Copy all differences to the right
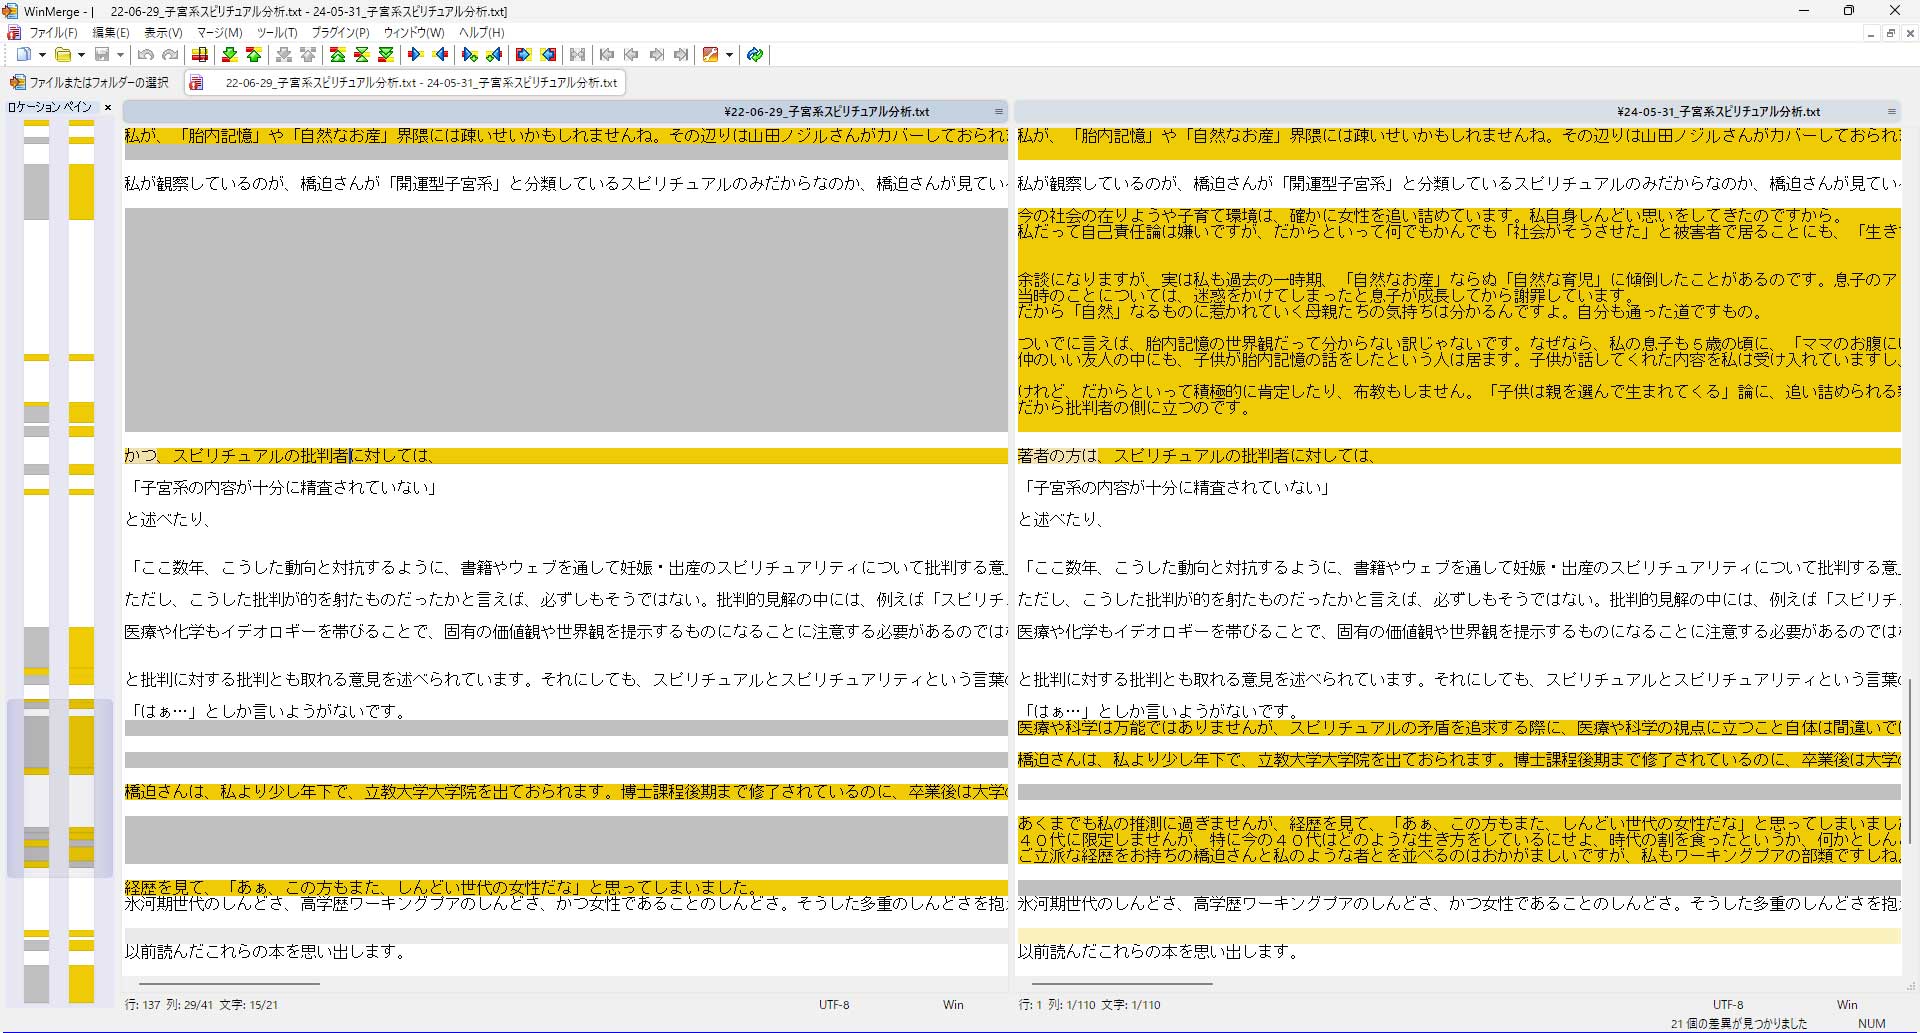1920x1033 pixels. pos(523,55)
